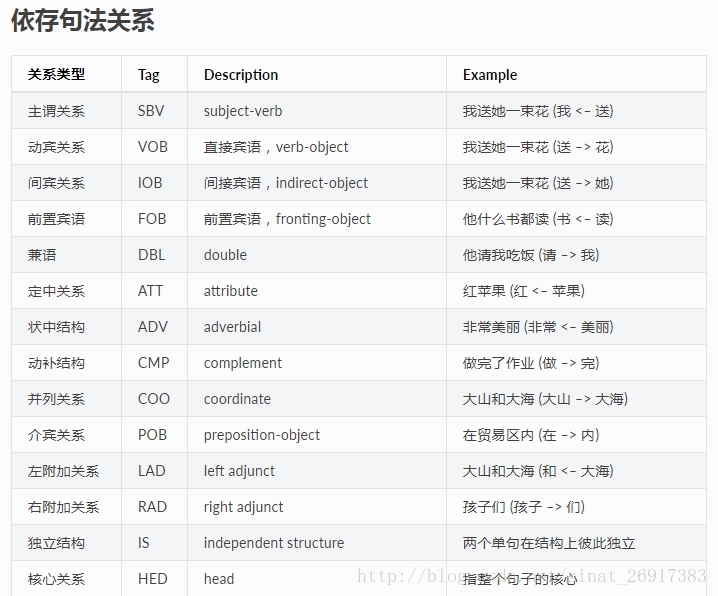Select the LAD tag cell

click(152, 471)
